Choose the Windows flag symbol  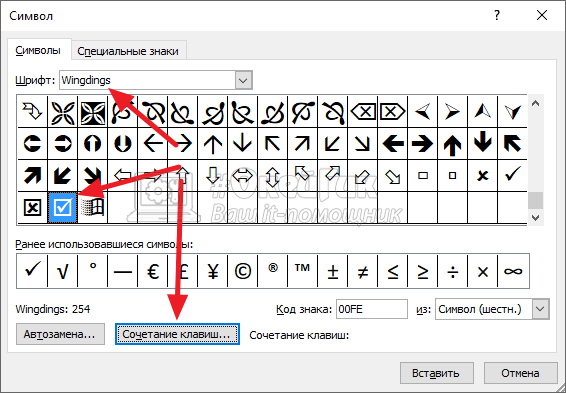tap(92, 207)
